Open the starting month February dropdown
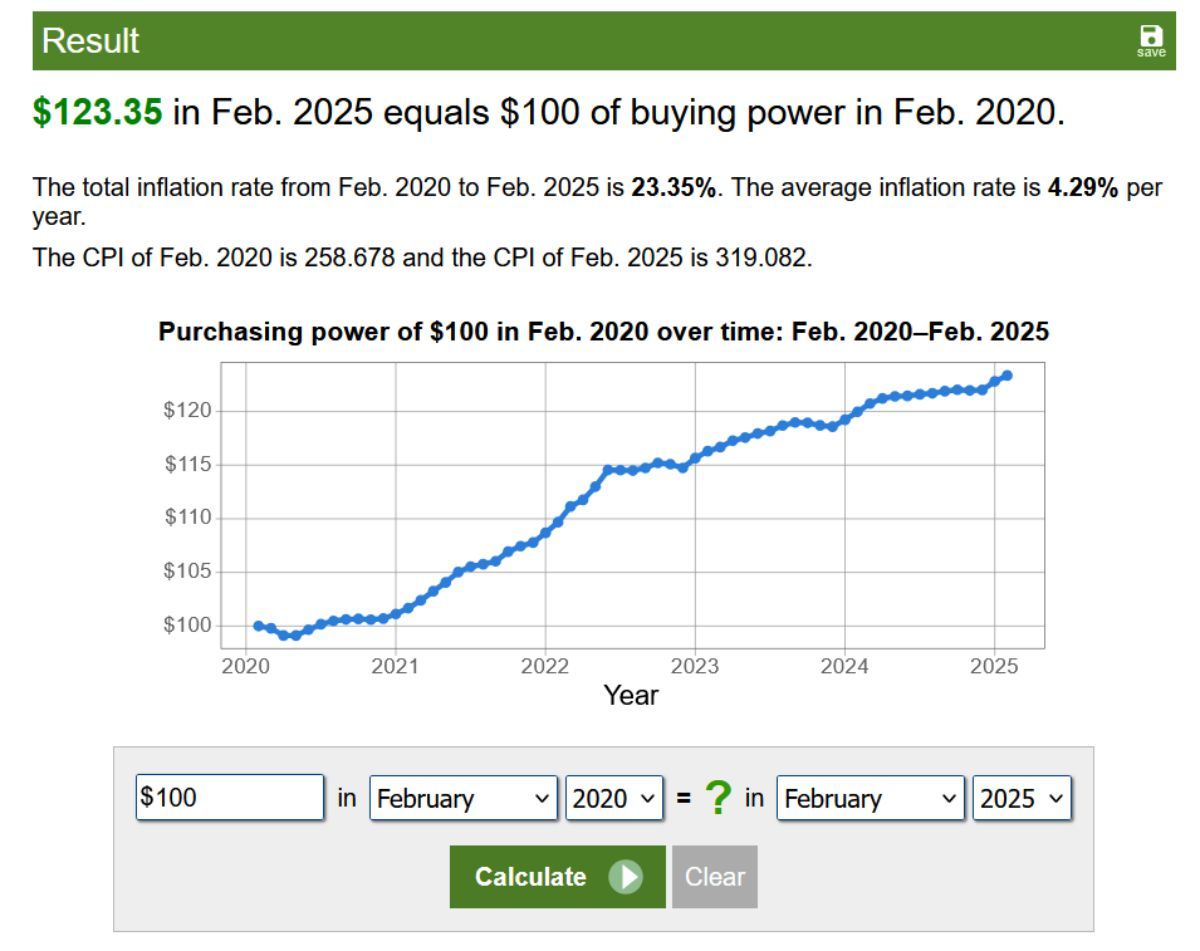 pyautogui.click(x=464, y=799)
